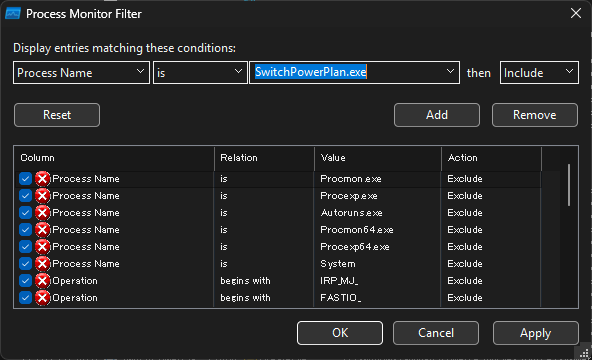Select the FASTIO_ value cell
Viewport: 592px width, 360px height.
click(341, 297)
